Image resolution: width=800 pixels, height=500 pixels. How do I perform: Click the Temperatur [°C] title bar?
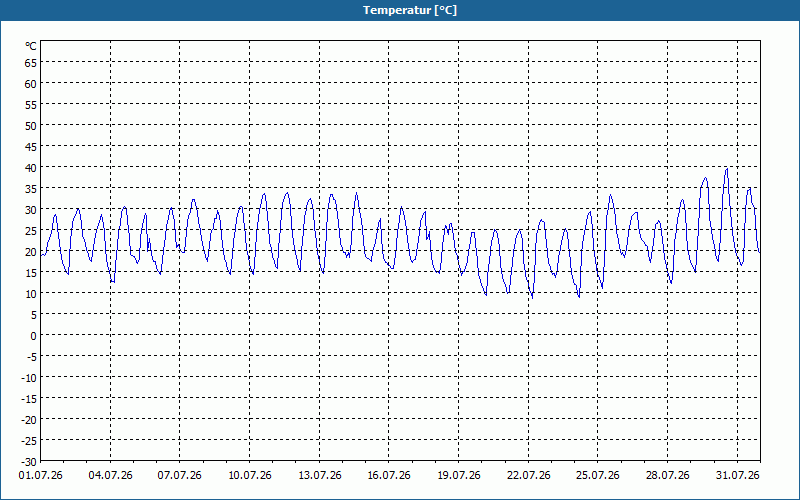pyautogui.click(x=400, y=10)
